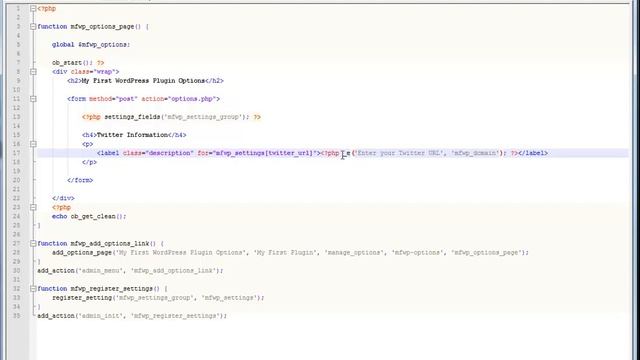
Task: Collapse mfwp_register_settings function fold on line 32
Action: coord(33,289)
